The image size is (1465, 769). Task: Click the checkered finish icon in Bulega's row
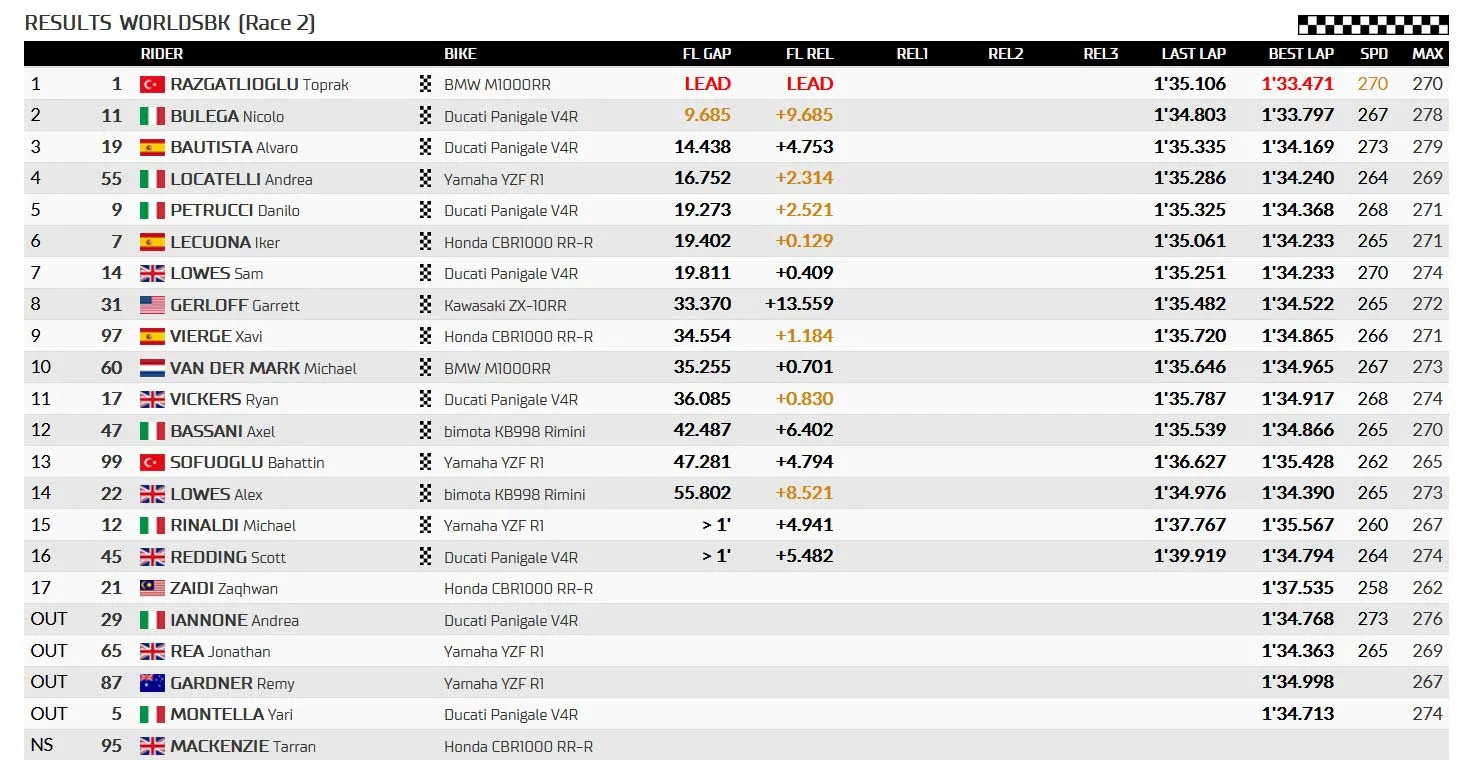click(x=426, y=116)
